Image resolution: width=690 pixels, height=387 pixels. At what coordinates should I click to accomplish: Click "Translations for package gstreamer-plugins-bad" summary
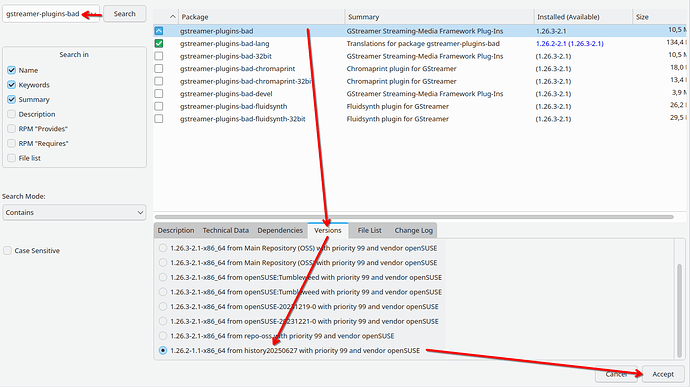[x=423, y=44]
